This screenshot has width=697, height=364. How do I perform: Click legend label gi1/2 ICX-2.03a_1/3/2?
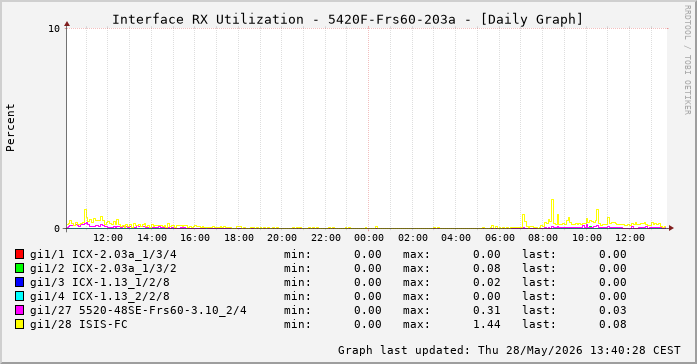(103, 268)
